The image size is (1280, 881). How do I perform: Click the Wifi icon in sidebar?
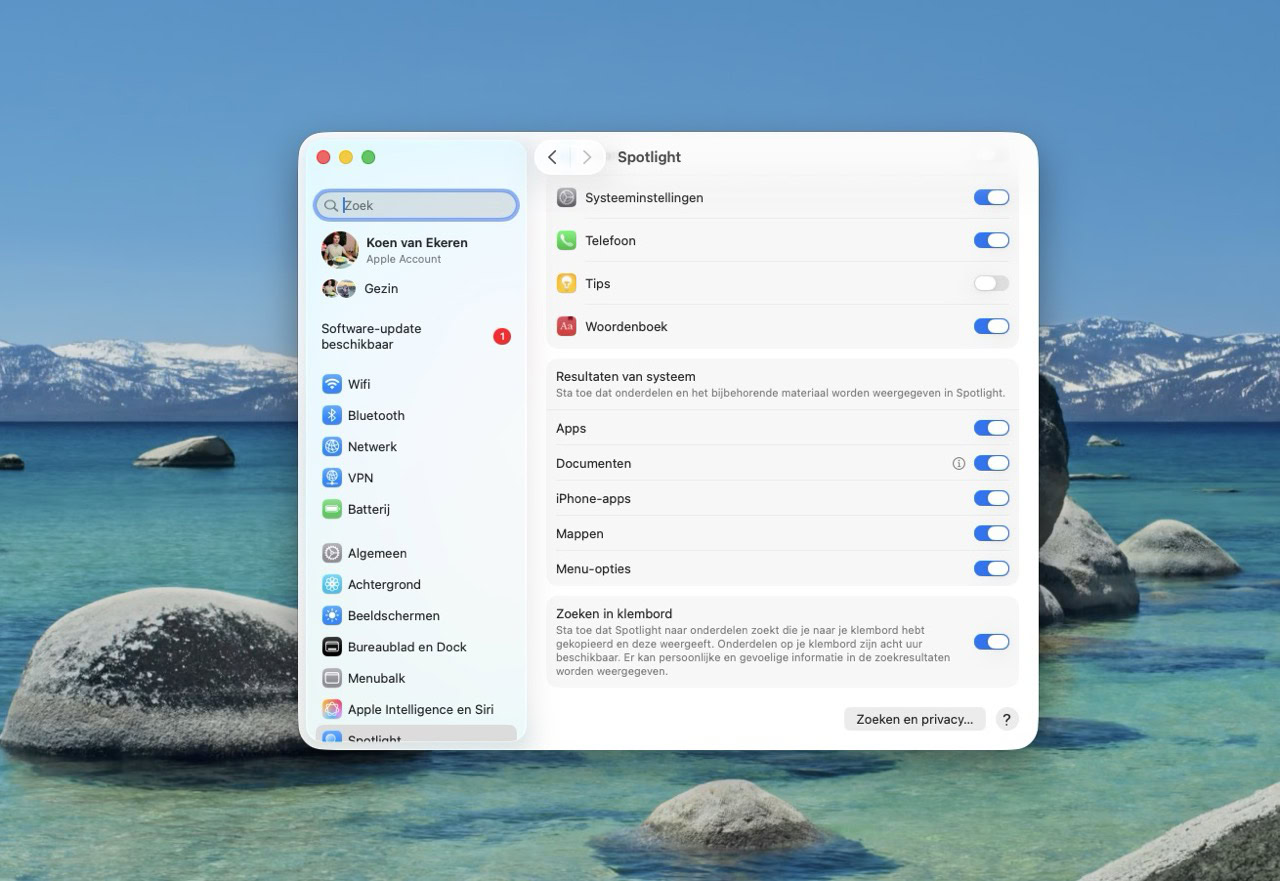(332, 384)
